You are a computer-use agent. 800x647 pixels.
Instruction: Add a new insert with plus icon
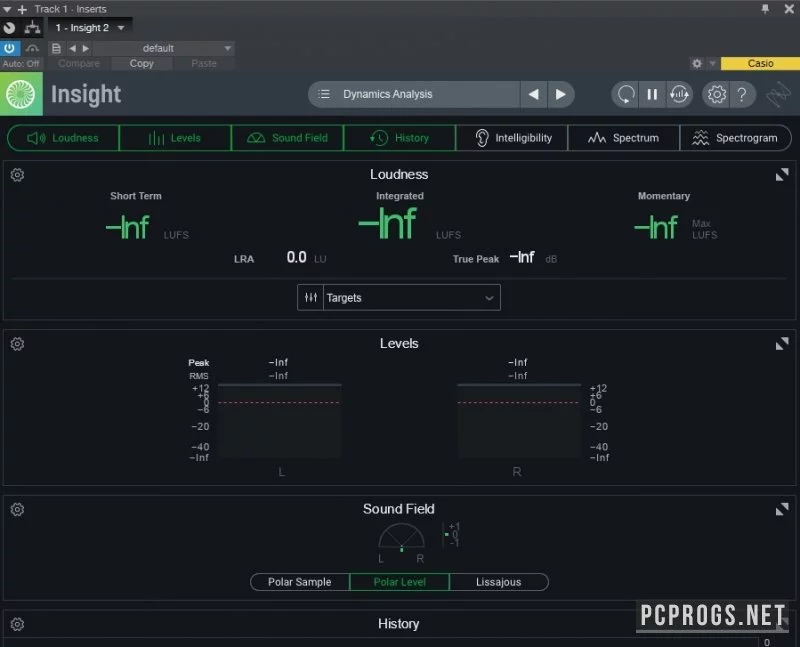click(x=22, y=9)
